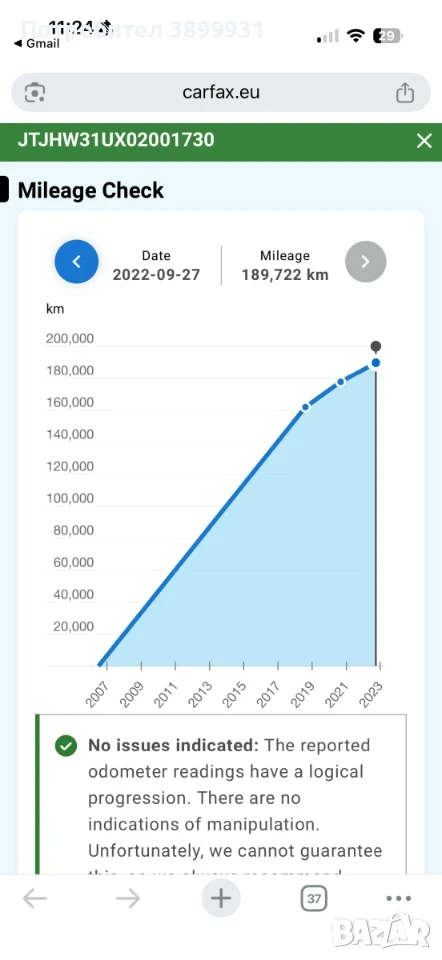Tap the dark grey marker above chart line

(x=376, y=347)
